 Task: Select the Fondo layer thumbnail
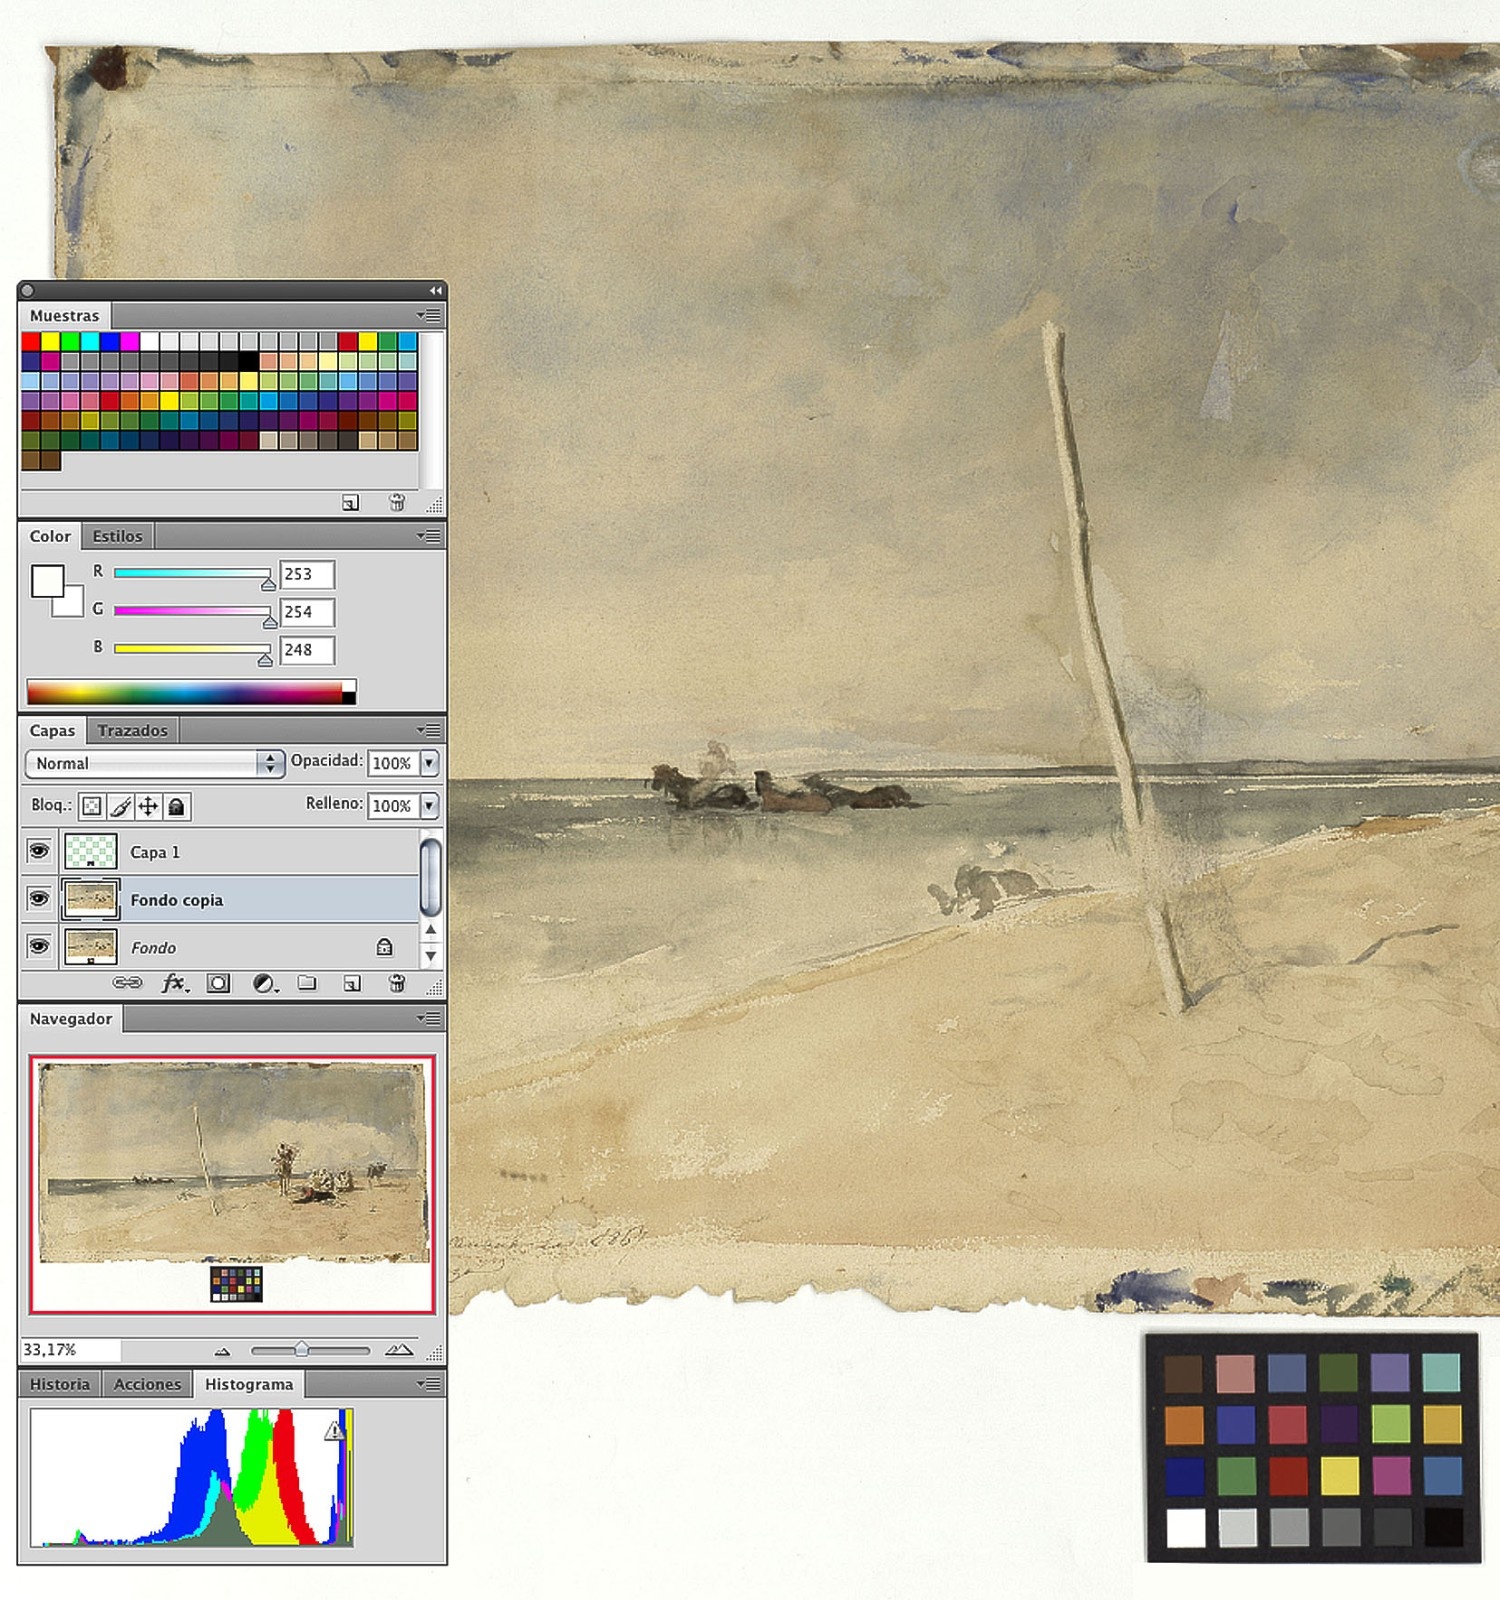pyautogui.click(x=91, y=946)
